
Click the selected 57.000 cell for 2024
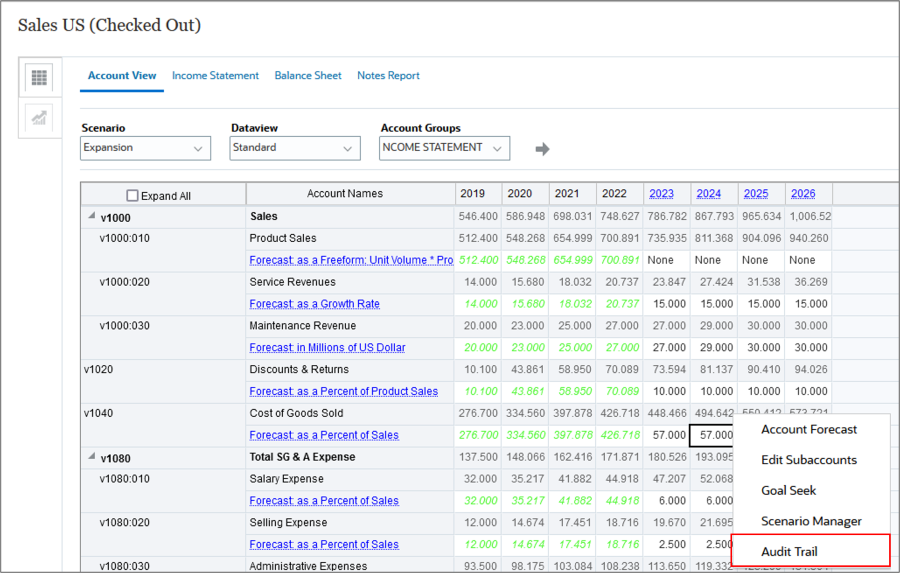coord(712,435)
